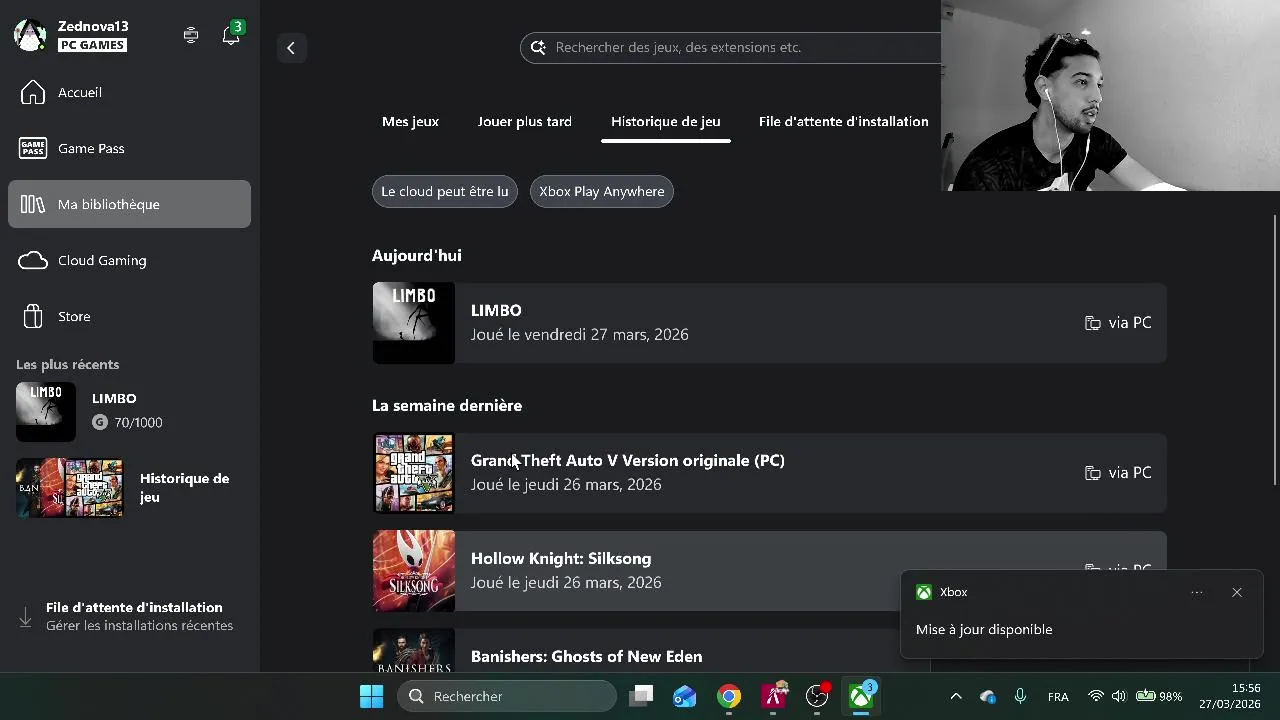
Task: Toggle the Le cloud peut être lu filter
Action: 445,191
